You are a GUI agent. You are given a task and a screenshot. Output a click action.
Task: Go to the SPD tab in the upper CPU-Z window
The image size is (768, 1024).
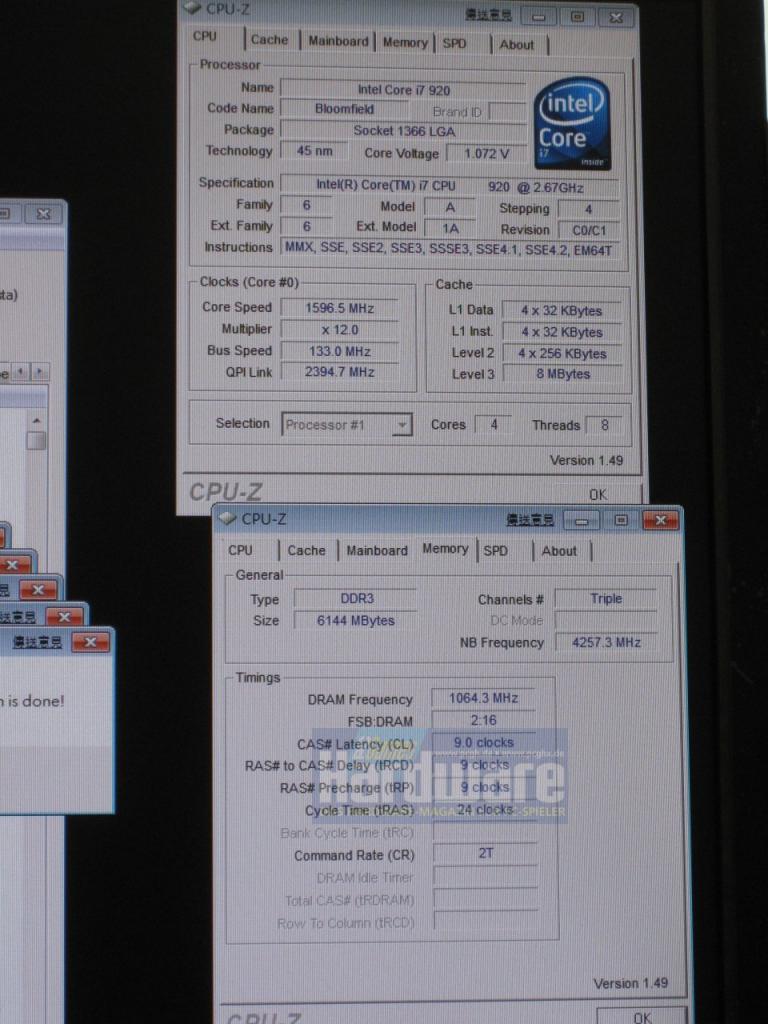click(x=455, y=44)
